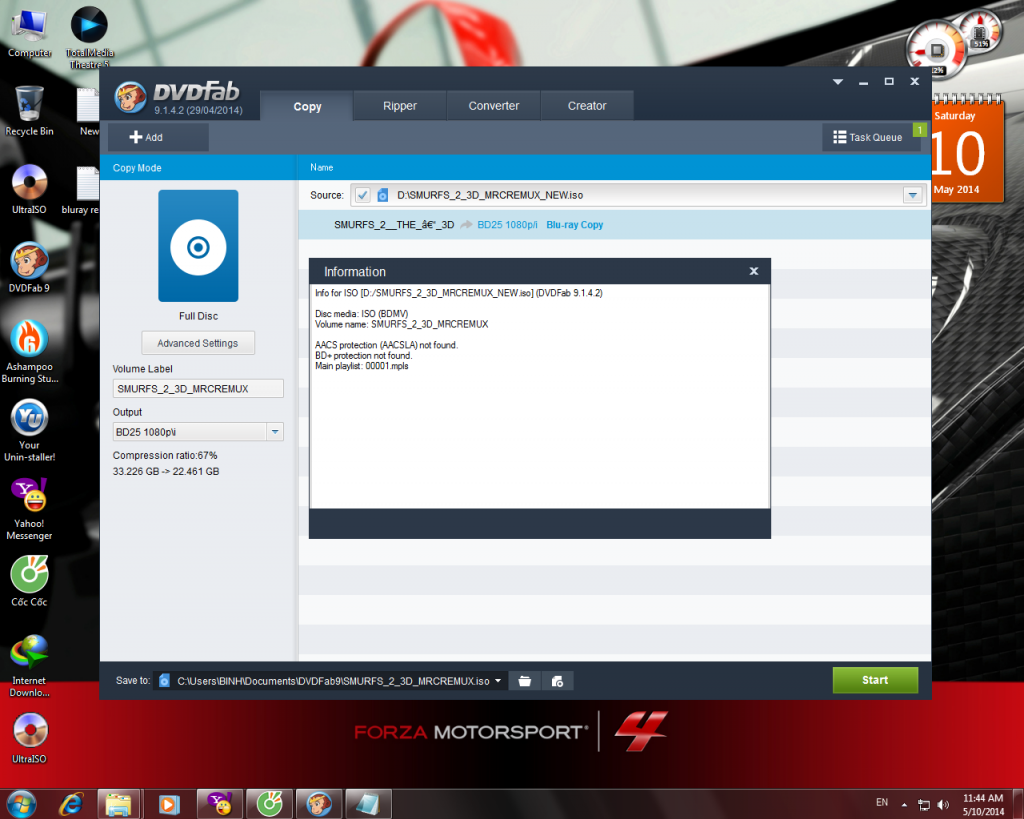Switch to Yahoo Messenger on the taskbar
This screenshot has height=819, width=1024.
click(x=219, y=803)
